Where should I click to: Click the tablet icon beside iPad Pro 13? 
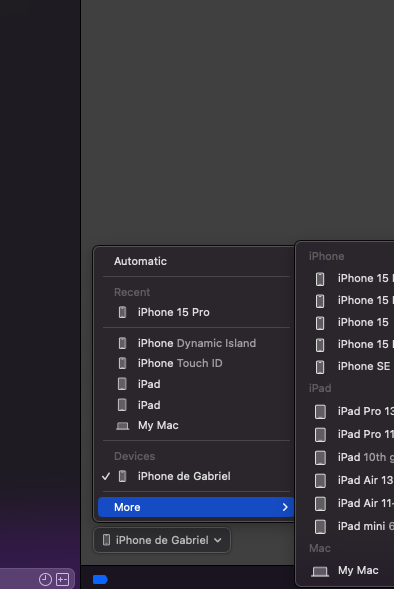click(320, 411)
